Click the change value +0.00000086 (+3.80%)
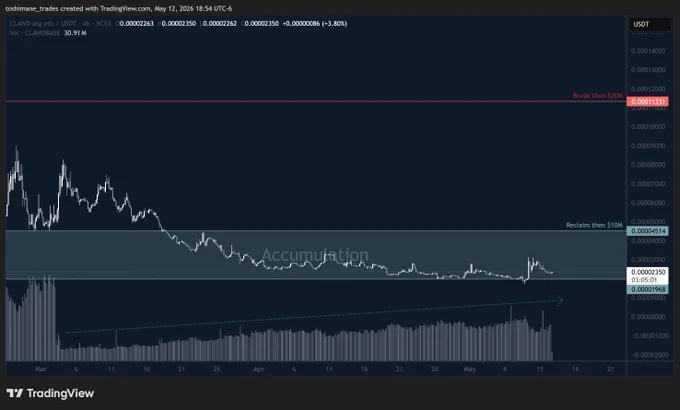The image size is (680, 410). click(315, 23)
